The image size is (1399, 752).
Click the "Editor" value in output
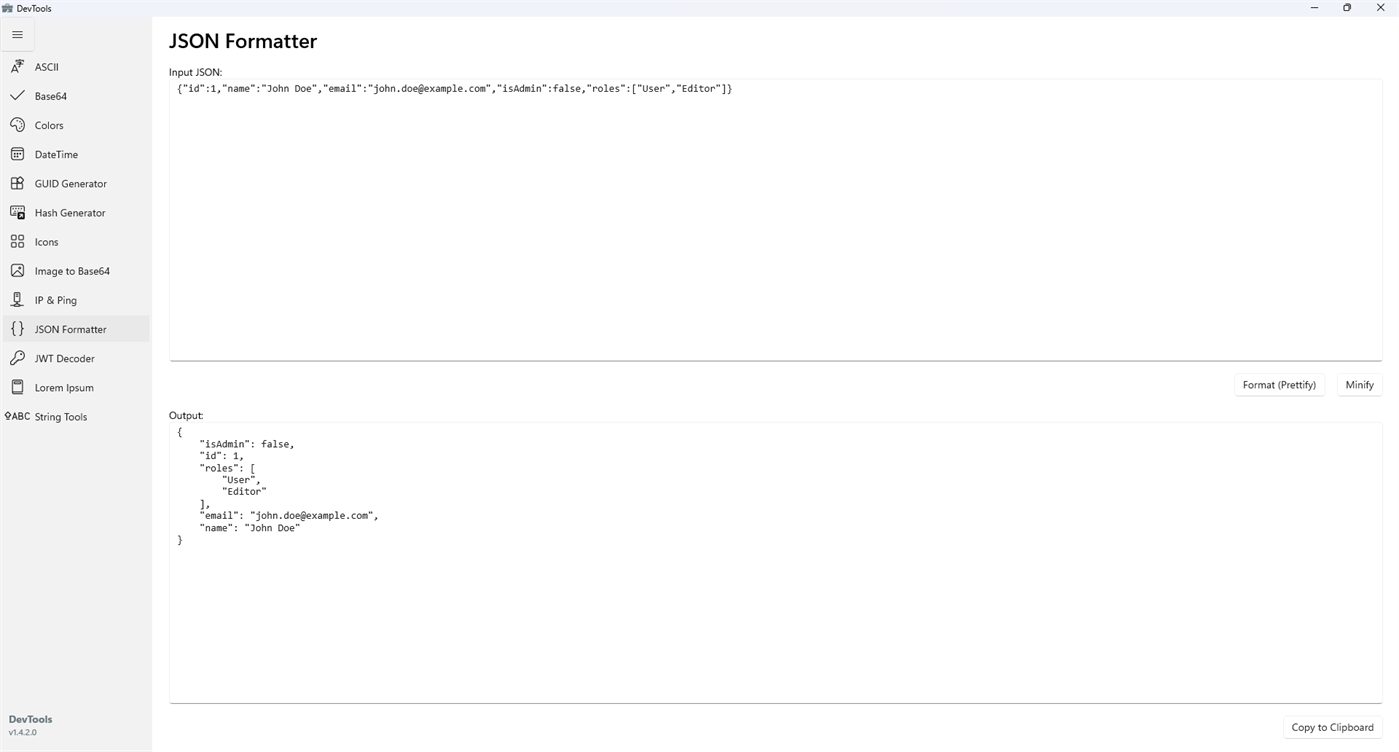(244, 491)
